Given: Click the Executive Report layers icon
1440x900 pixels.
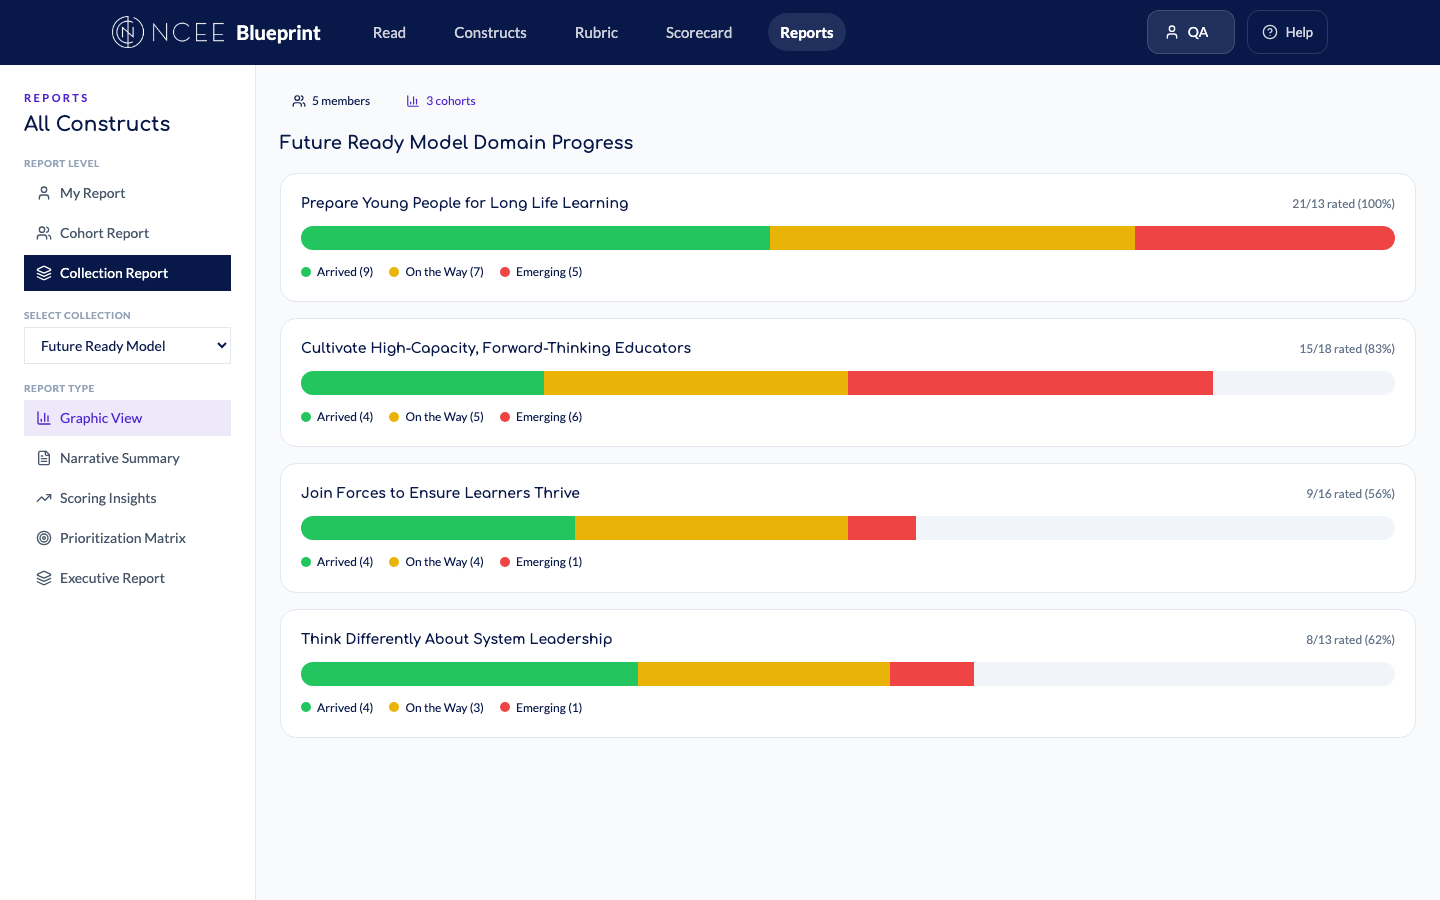Looking at the screenshot, I should tap(44, 578).
